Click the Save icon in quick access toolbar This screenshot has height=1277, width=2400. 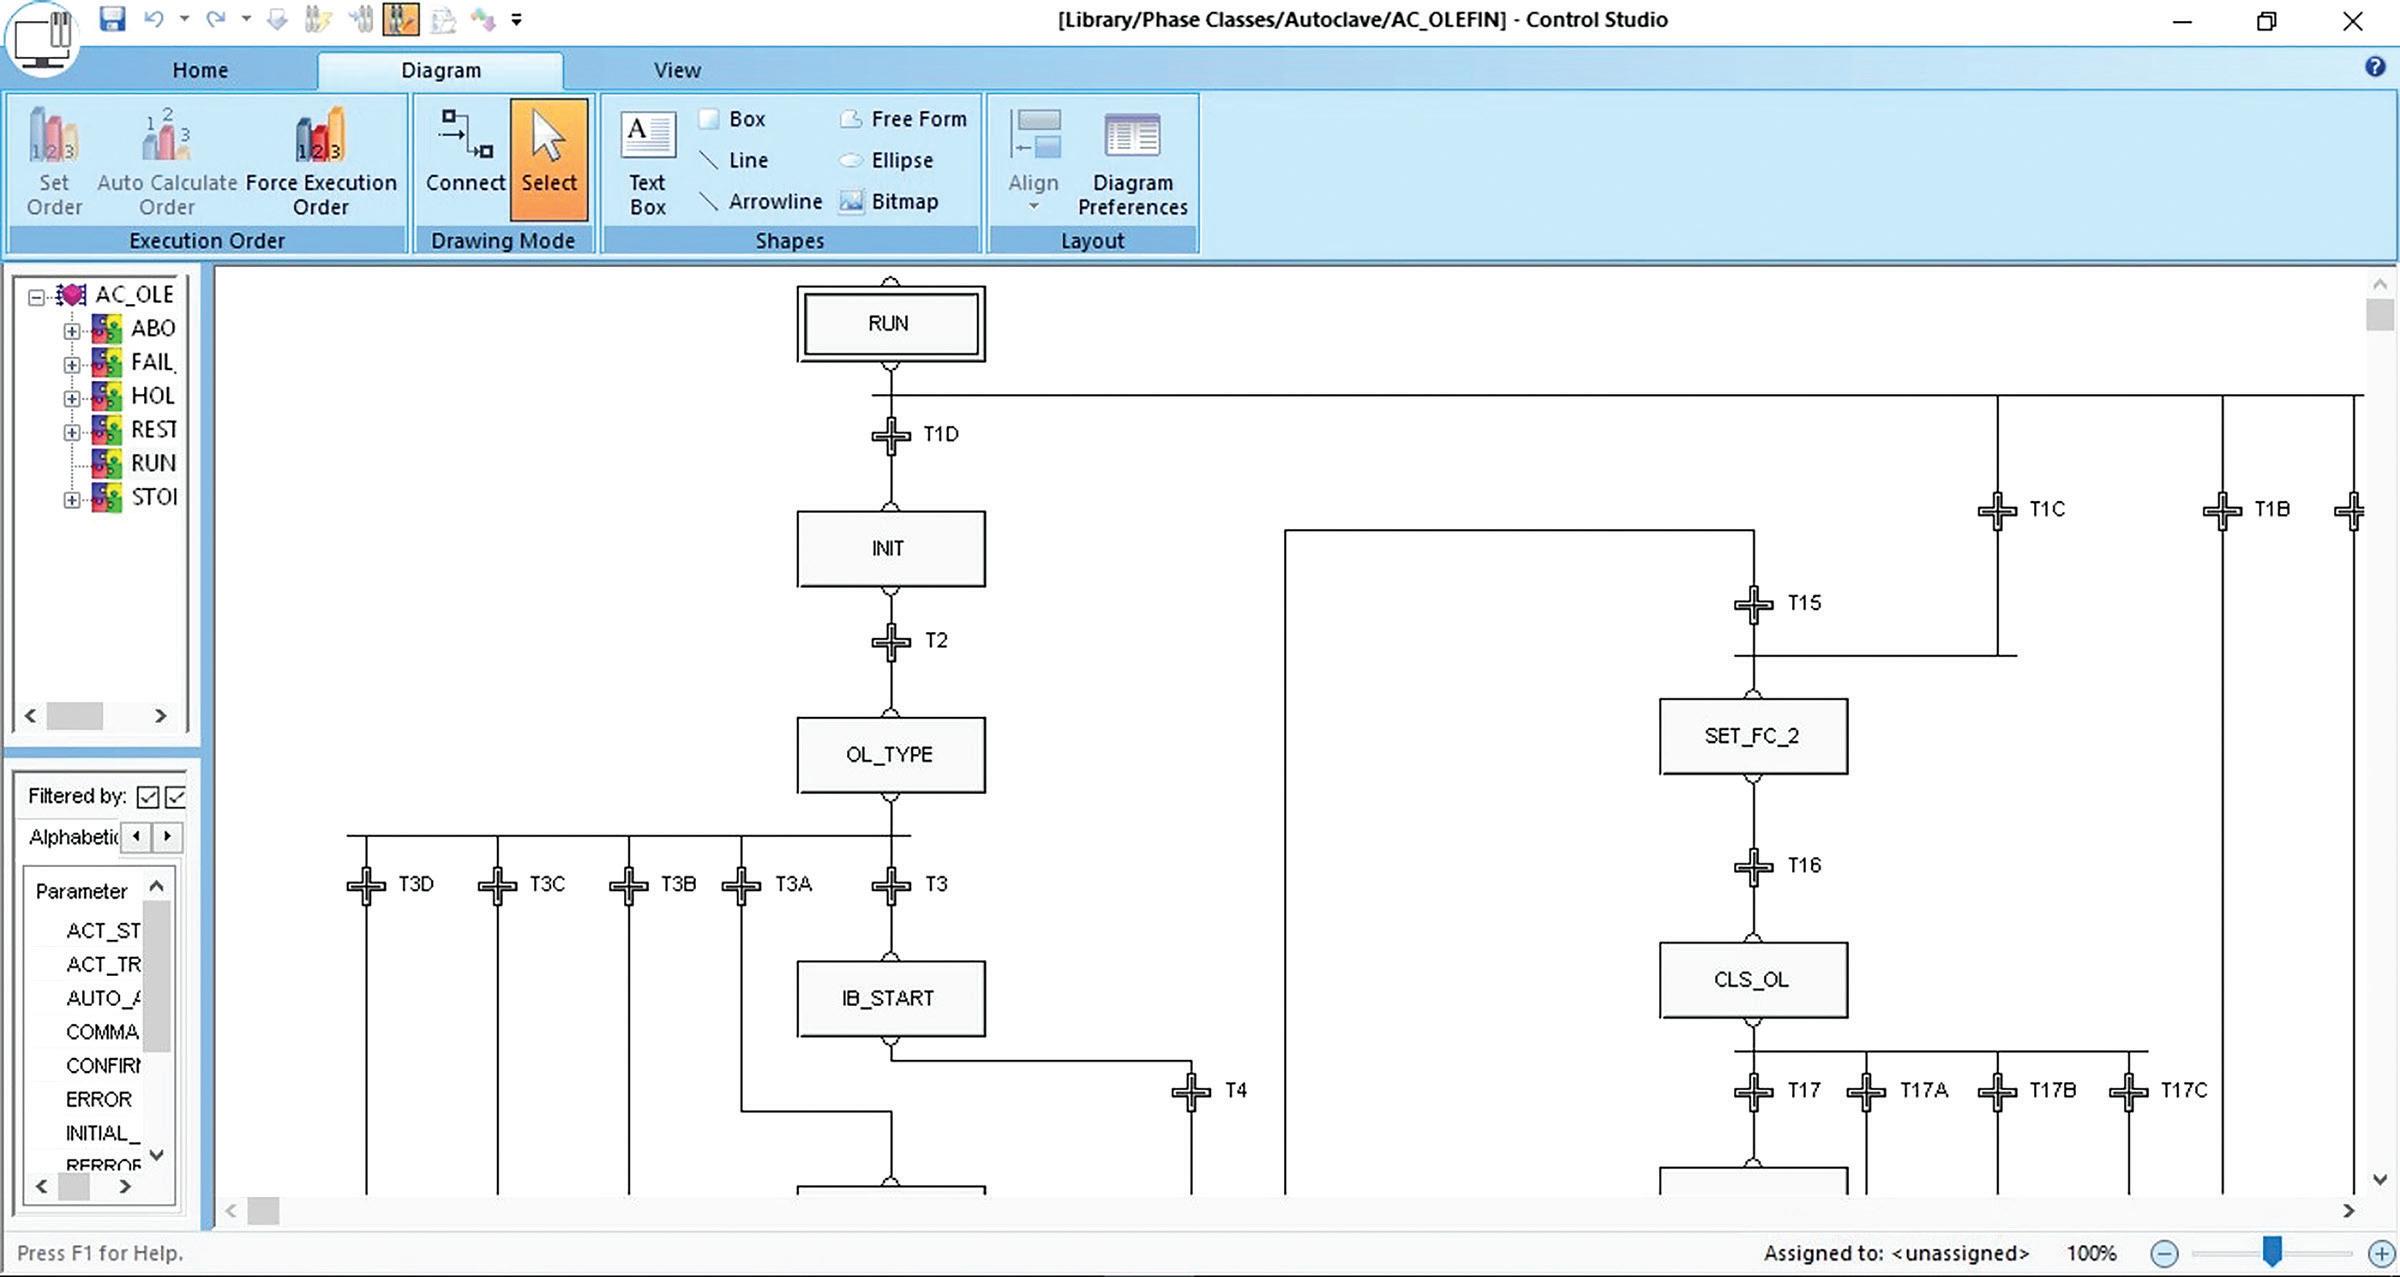[112, 19]
